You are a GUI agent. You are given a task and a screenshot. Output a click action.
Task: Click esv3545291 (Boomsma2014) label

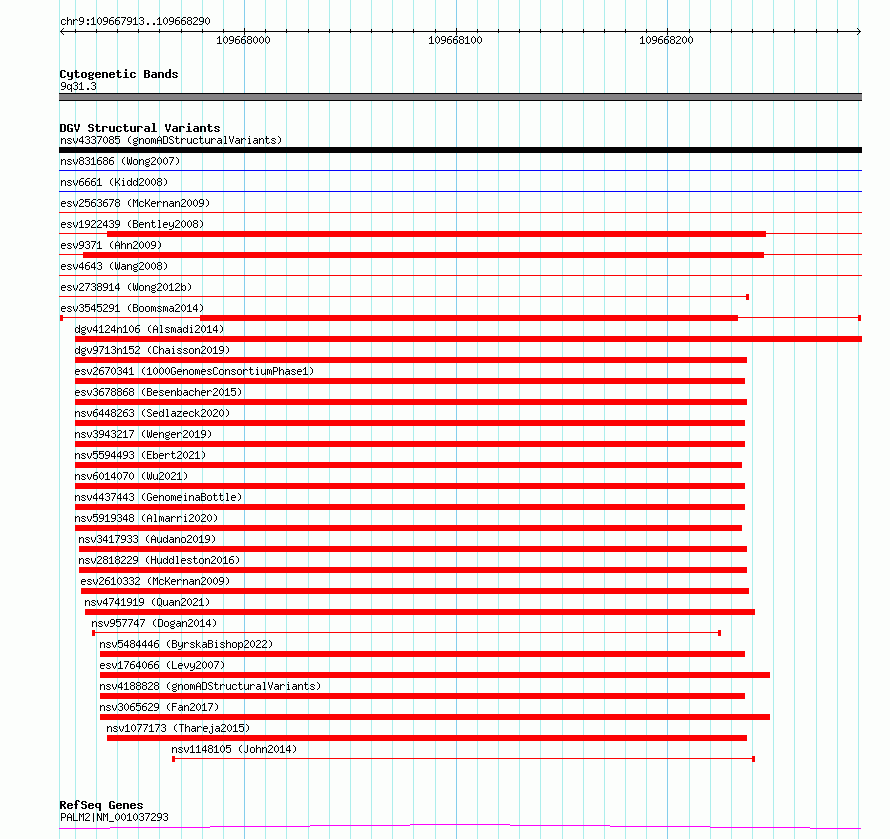coord(132,308)
